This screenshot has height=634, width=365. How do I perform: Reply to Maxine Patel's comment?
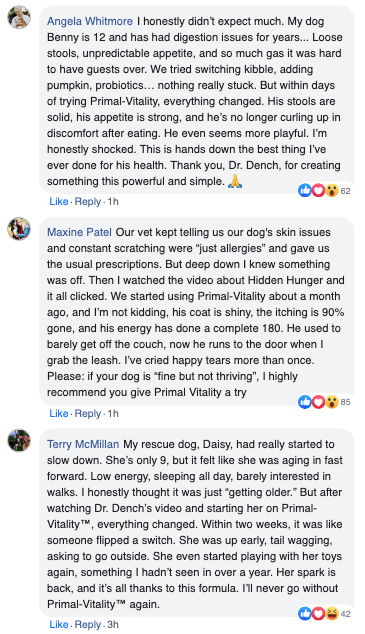(88, 413)
